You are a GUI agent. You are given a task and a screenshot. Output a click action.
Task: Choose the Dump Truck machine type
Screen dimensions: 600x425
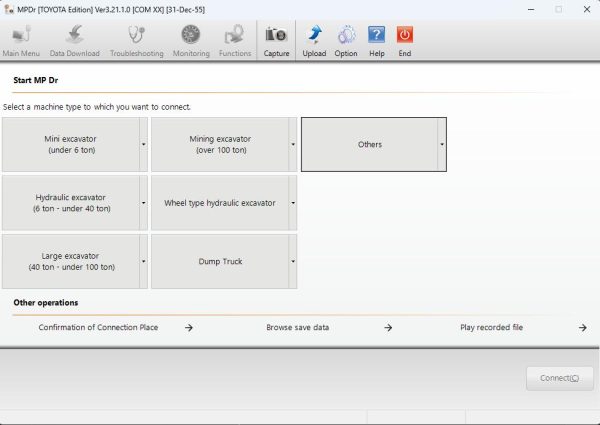[220, 262]
